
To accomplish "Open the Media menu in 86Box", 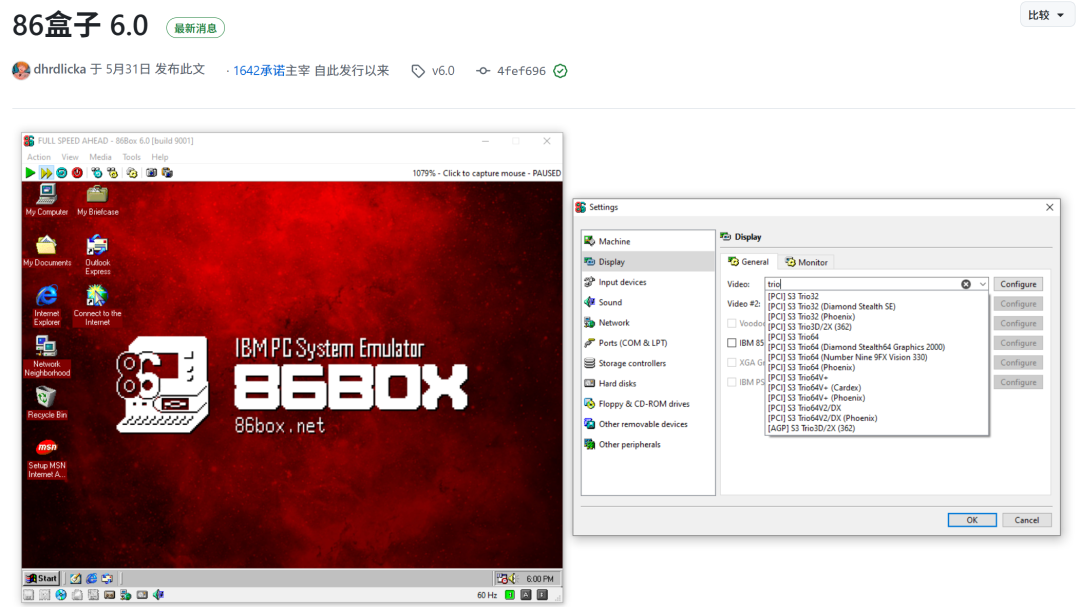I will coord(100,157).
